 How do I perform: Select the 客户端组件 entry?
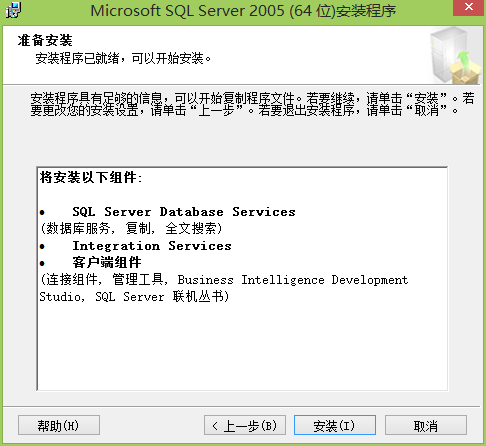107,262
